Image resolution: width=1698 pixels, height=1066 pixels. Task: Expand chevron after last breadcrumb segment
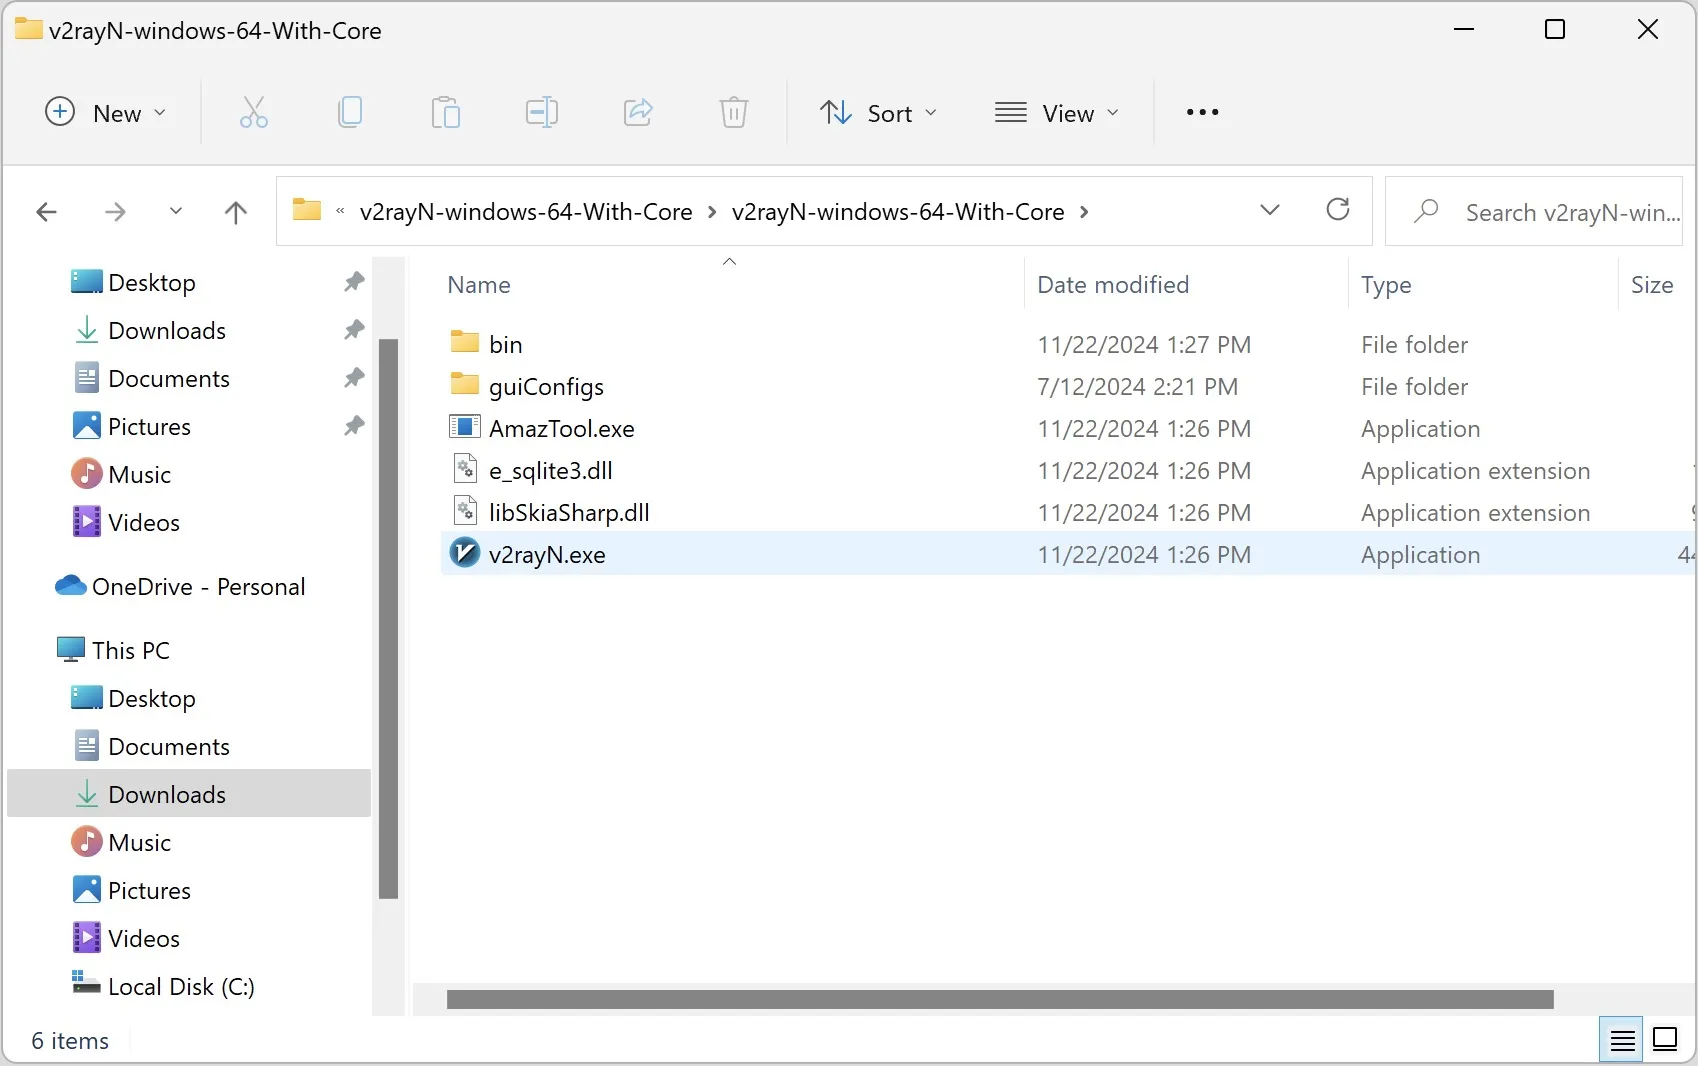[1084, 212]
